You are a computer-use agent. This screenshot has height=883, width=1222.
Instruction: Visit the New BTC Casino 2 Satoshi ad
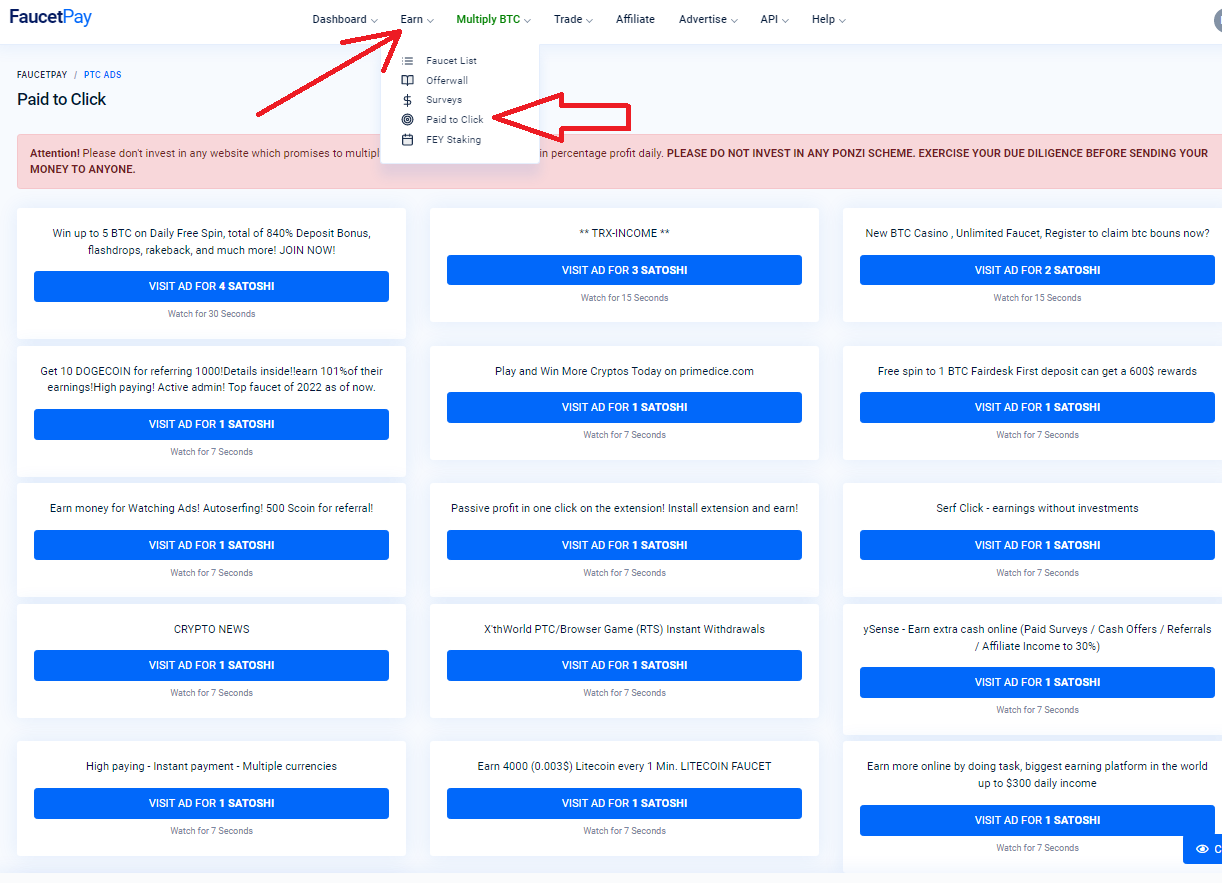1037,270
